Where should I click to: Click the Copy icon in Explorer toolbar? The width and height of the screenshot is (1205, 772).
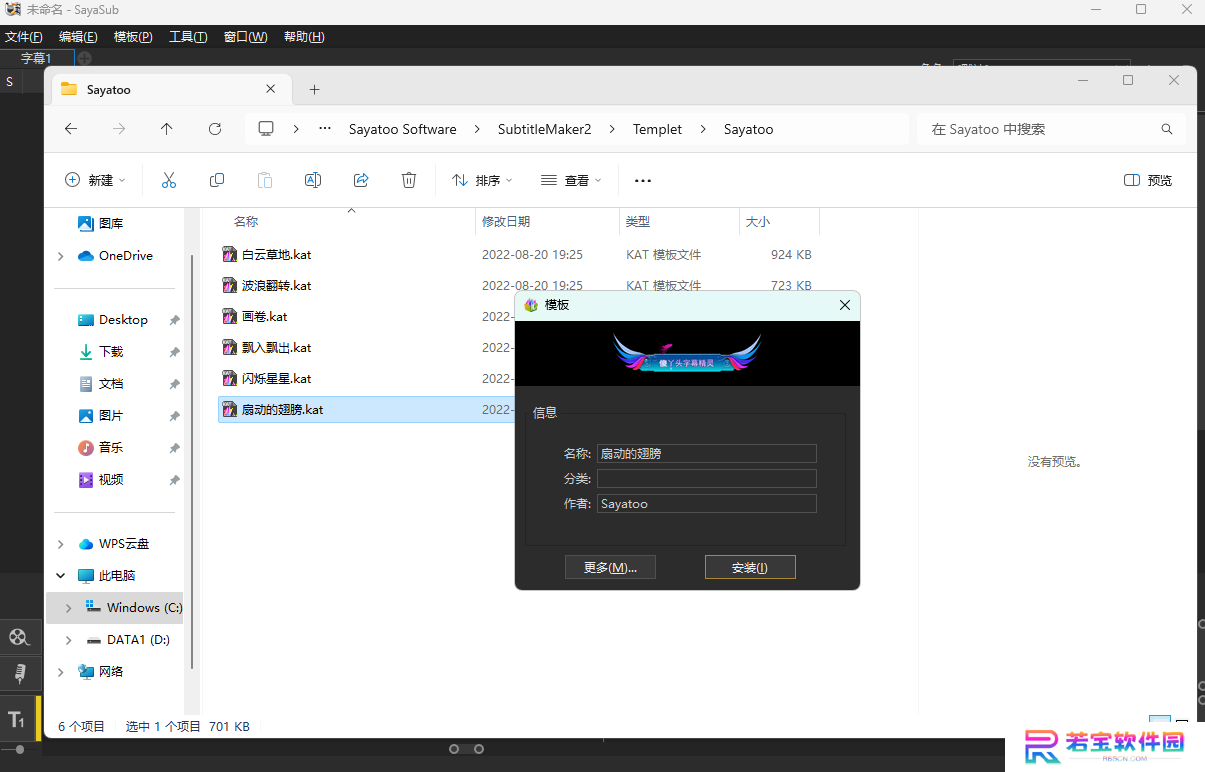click(217, 180)
